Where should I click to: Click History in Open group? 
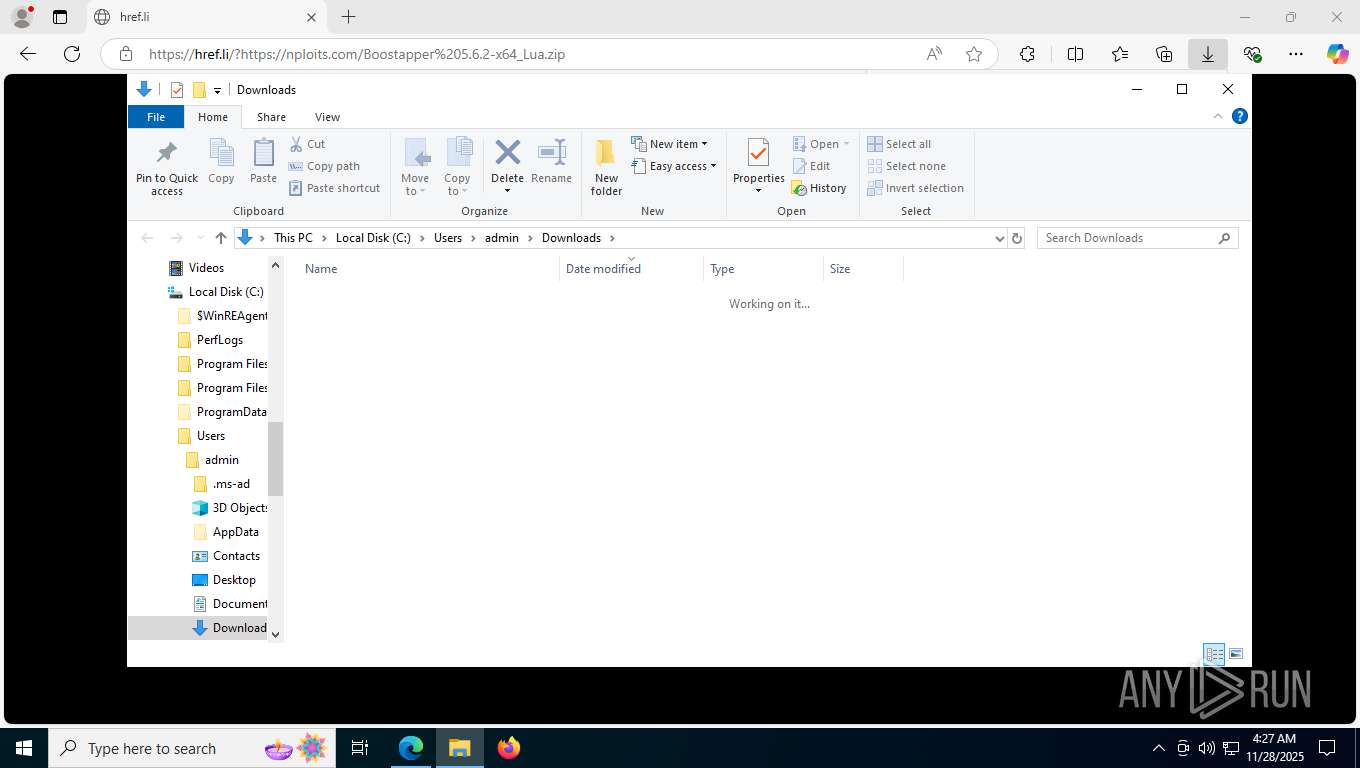tap(819, 188)
